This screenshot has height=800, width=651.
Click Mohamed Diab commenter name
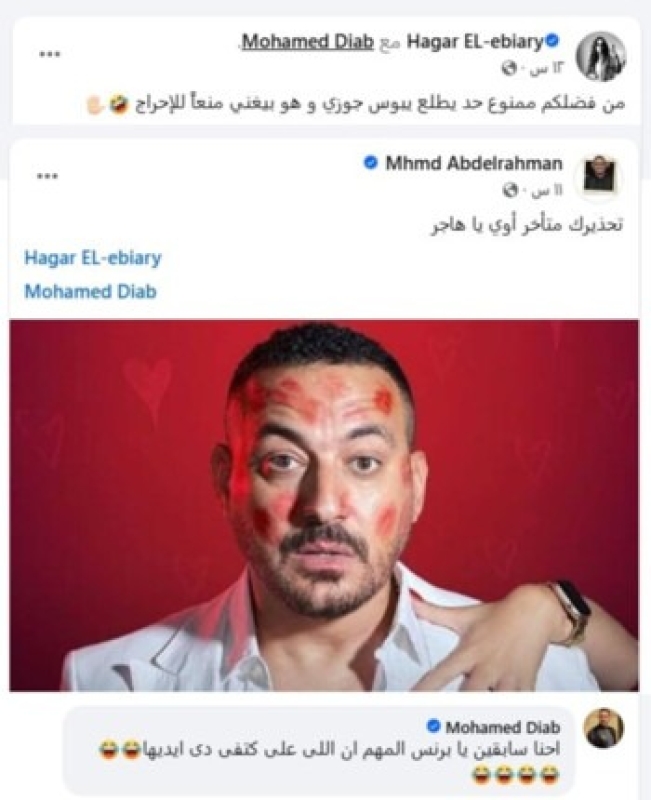click(503, 727)
